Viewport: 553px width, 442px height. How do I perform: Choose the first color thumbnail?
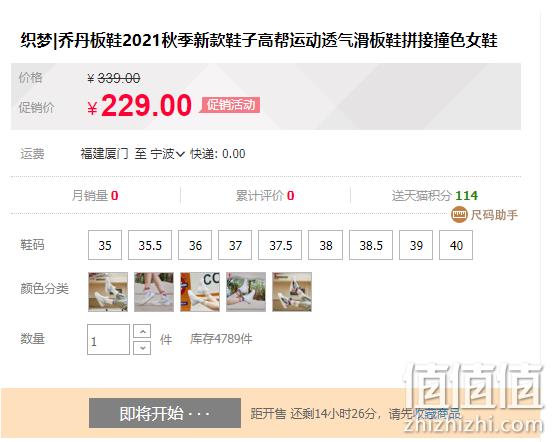point(108,292)
